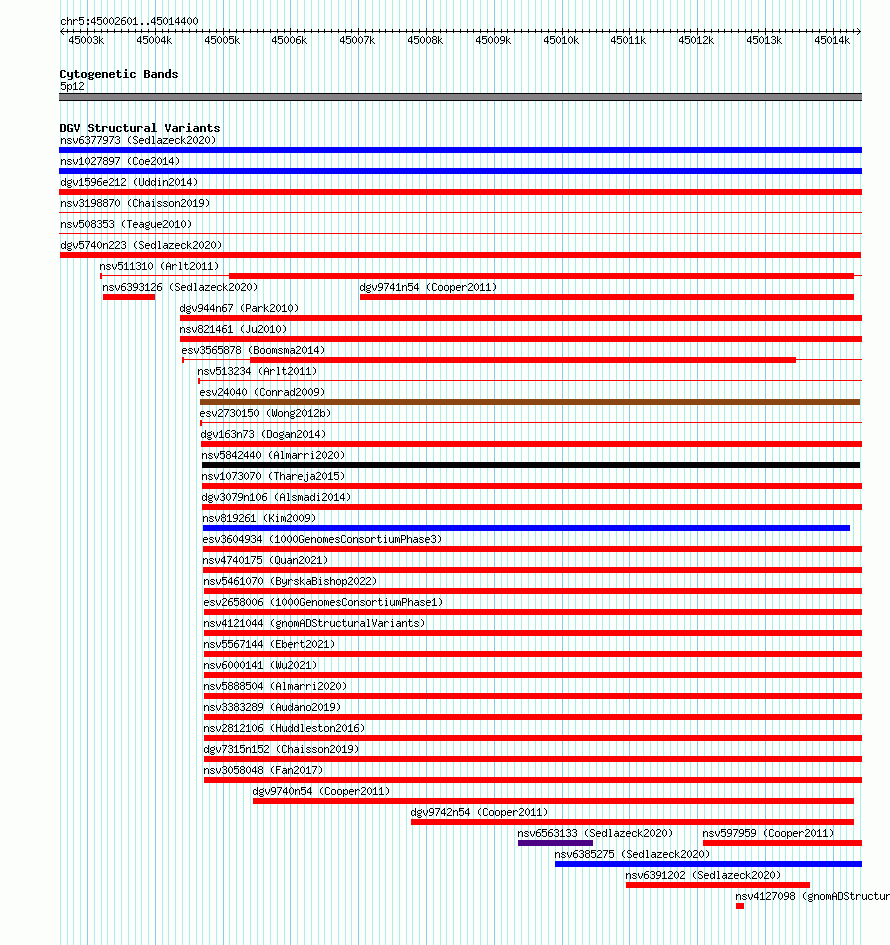Click nsv5567144 (Ebert2021) label
Screen dimensions: 890x945
(x=269, y=645)
